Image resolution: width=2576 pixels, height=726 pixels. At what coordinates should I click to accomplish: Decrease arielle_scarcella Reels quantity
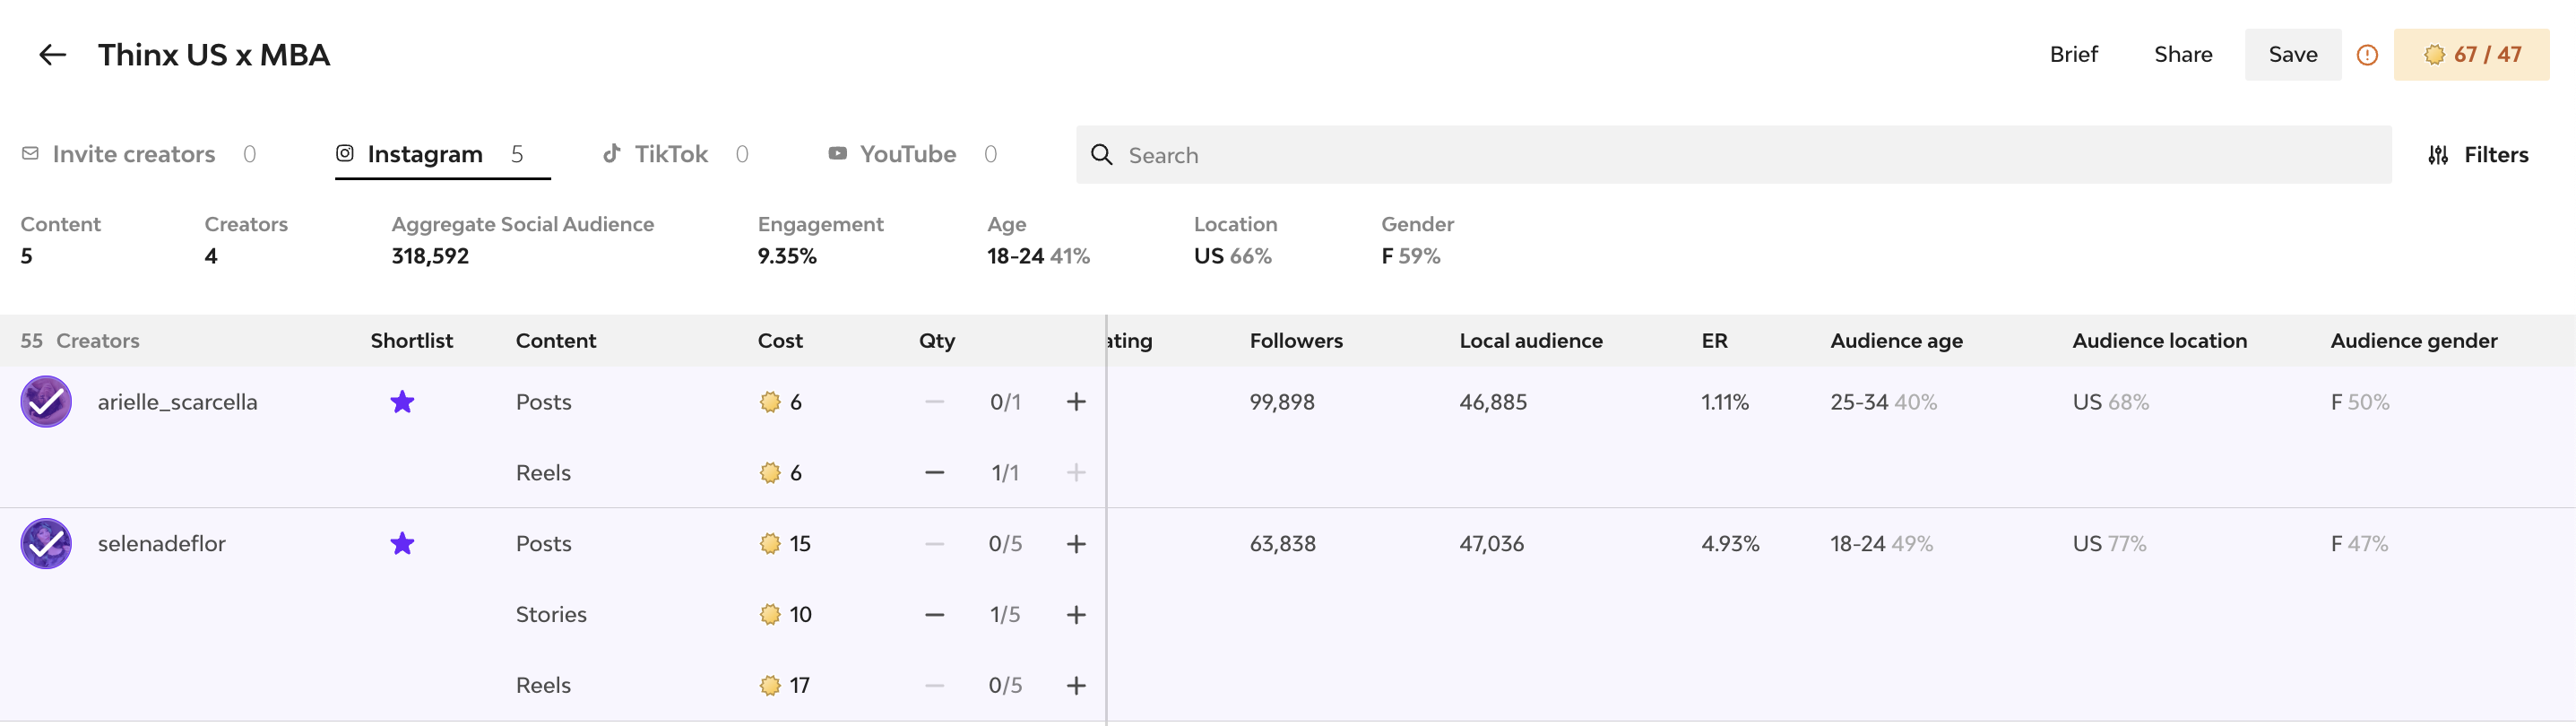coord(934,473)
